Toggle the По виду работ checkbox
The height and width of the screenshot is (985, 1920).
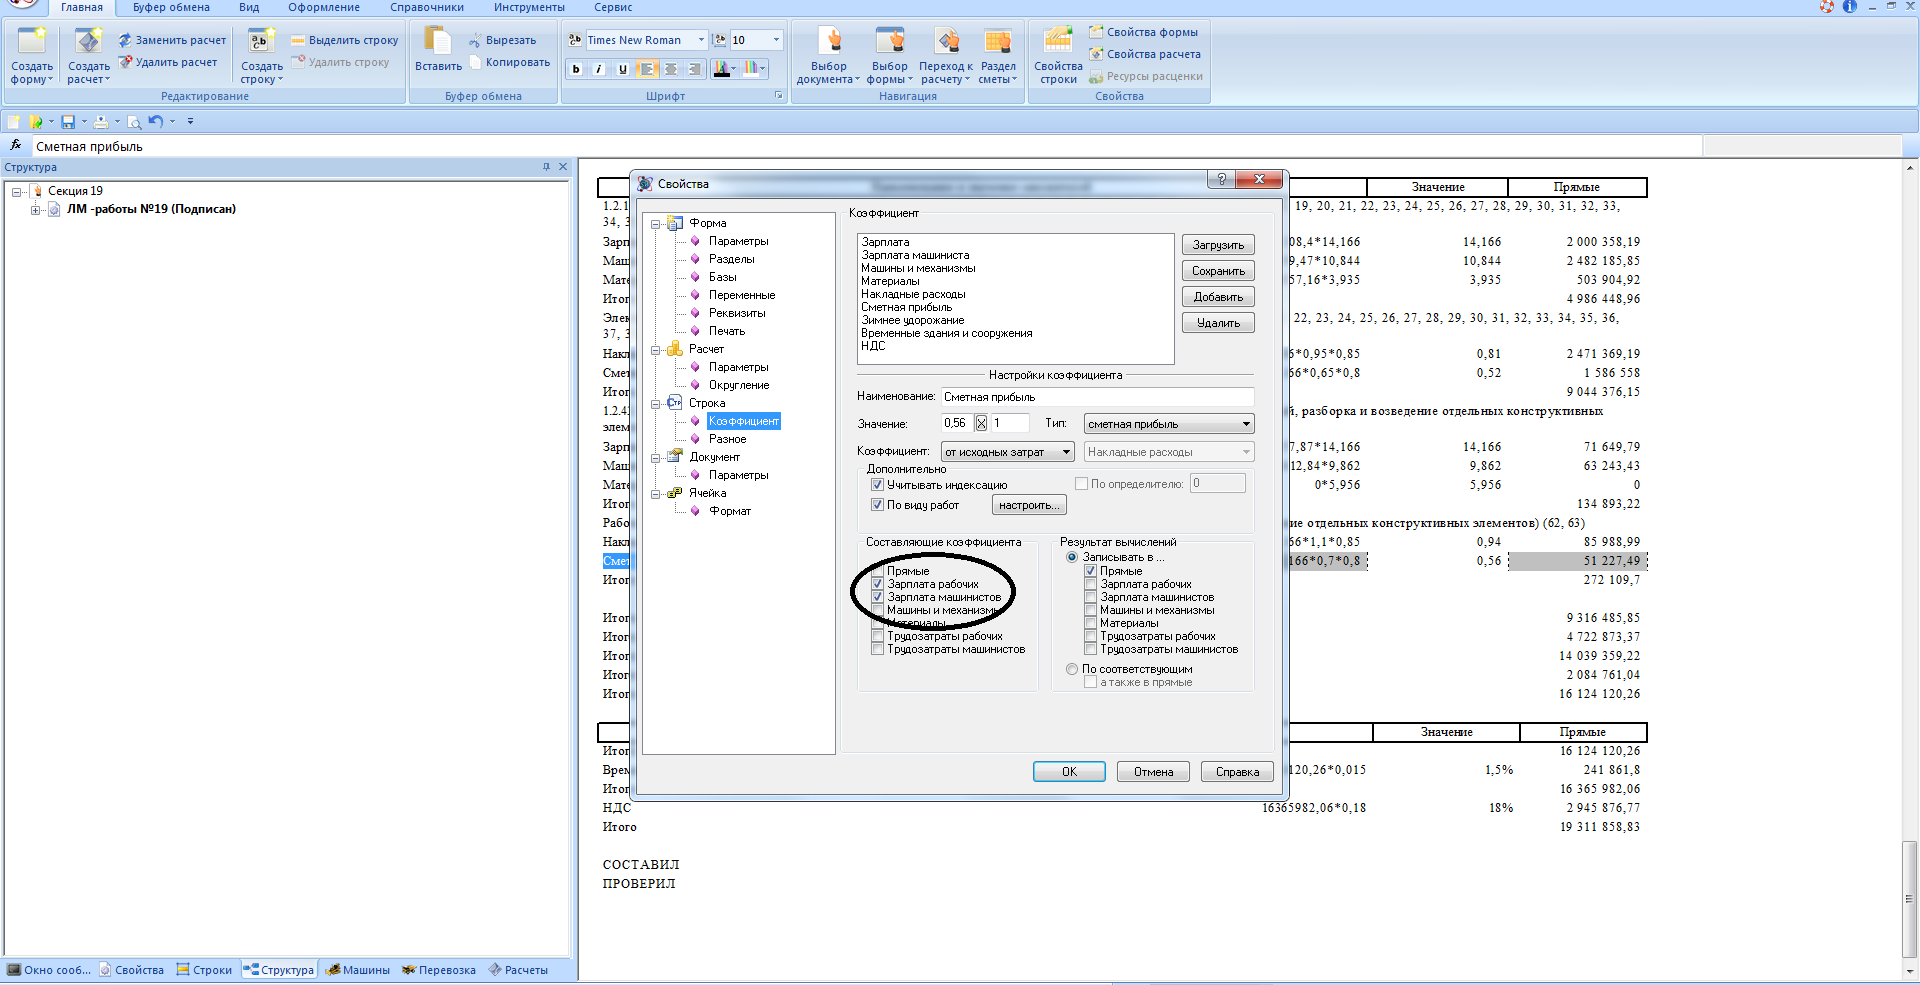click(x=877, y=505)
